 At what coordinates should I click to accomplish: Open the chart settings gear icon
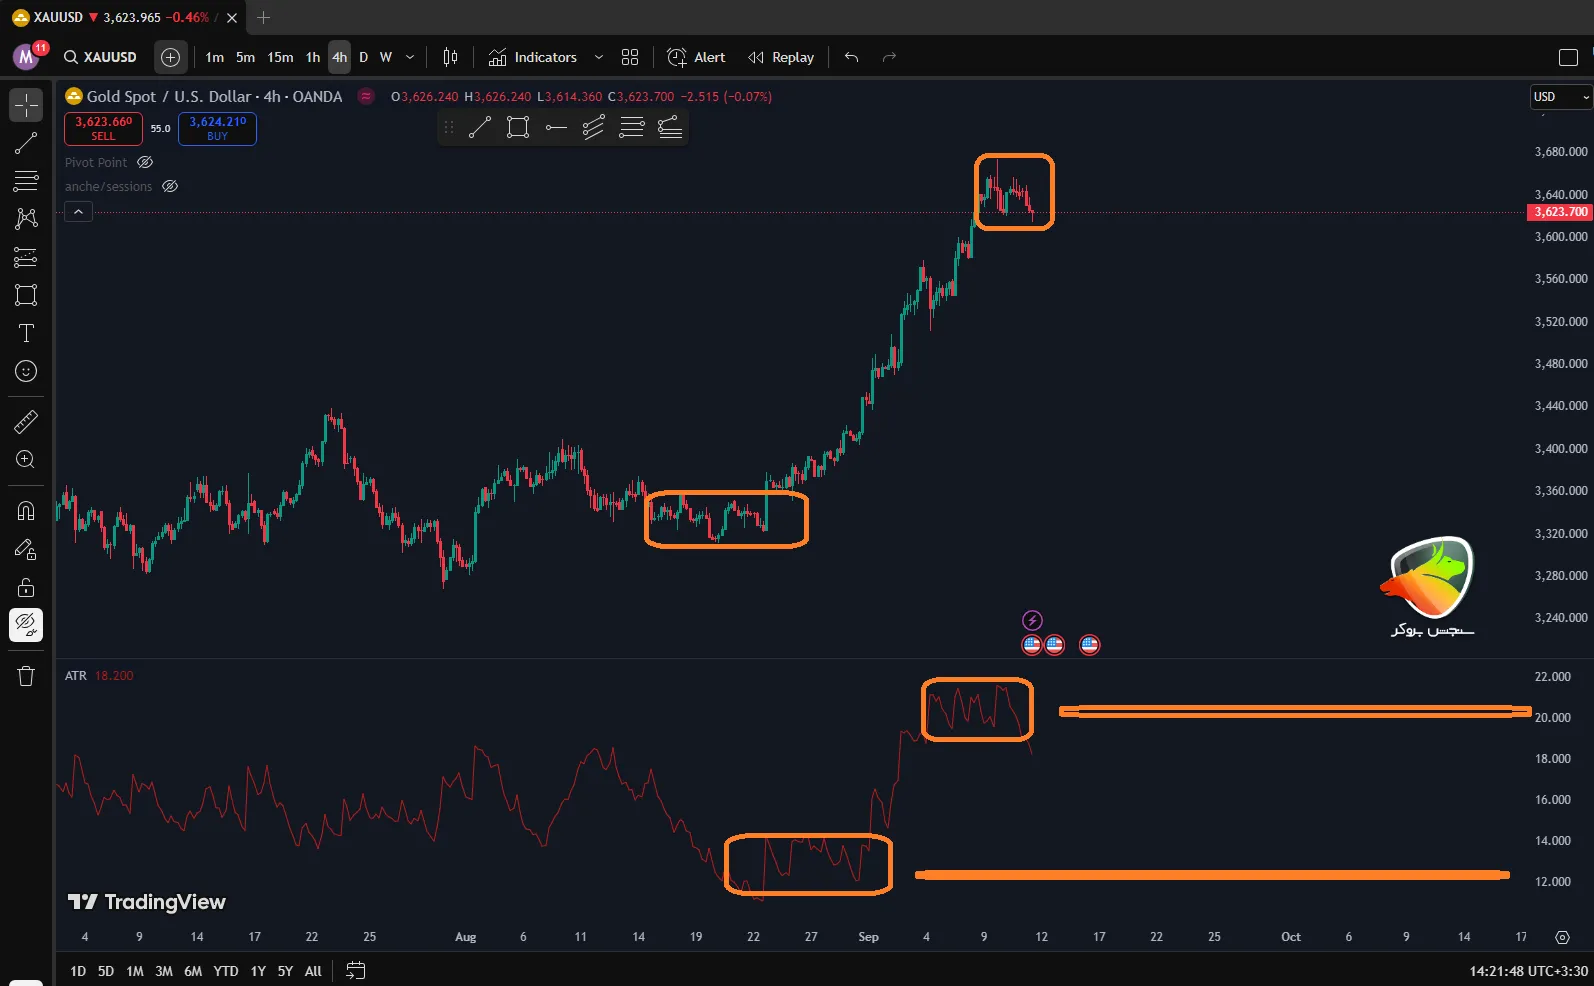pyautogui.click(x=1562, y=937)
